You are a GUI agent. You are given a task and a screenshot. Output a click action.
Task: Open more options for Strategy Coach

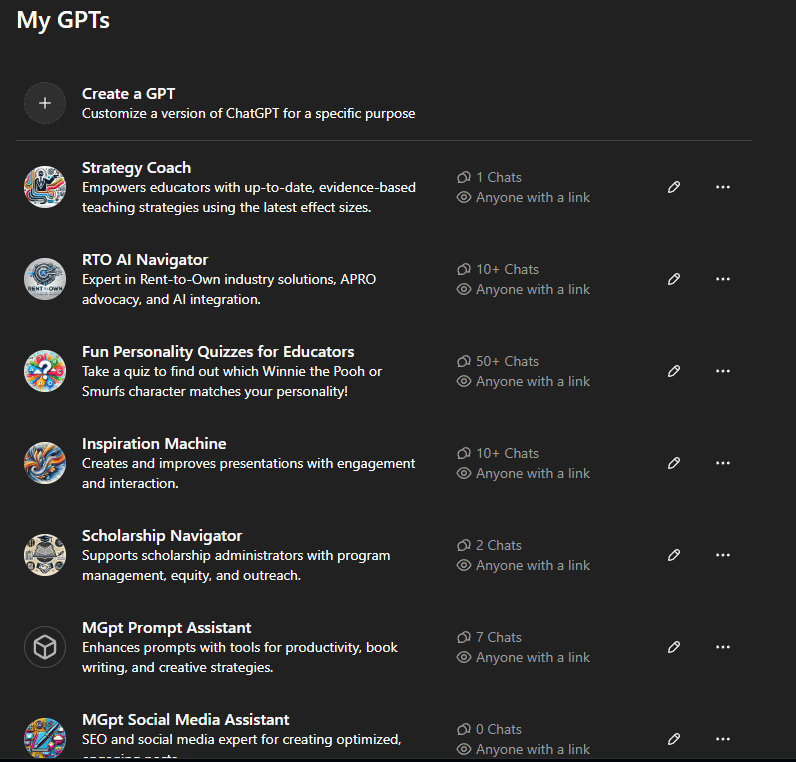(723, 187)
